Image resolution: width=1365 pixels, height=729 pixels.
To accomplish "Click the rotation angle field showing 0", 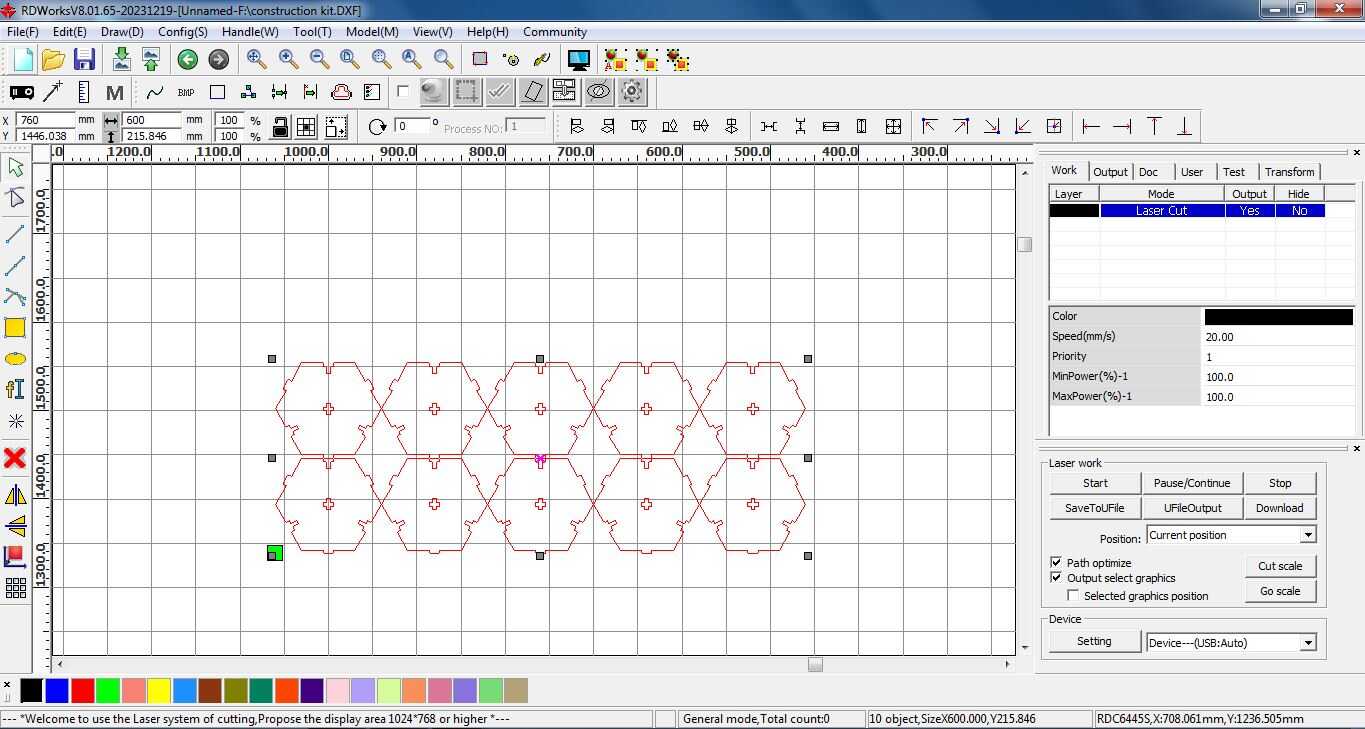I will pyautogui.click(x=413, y=126).
